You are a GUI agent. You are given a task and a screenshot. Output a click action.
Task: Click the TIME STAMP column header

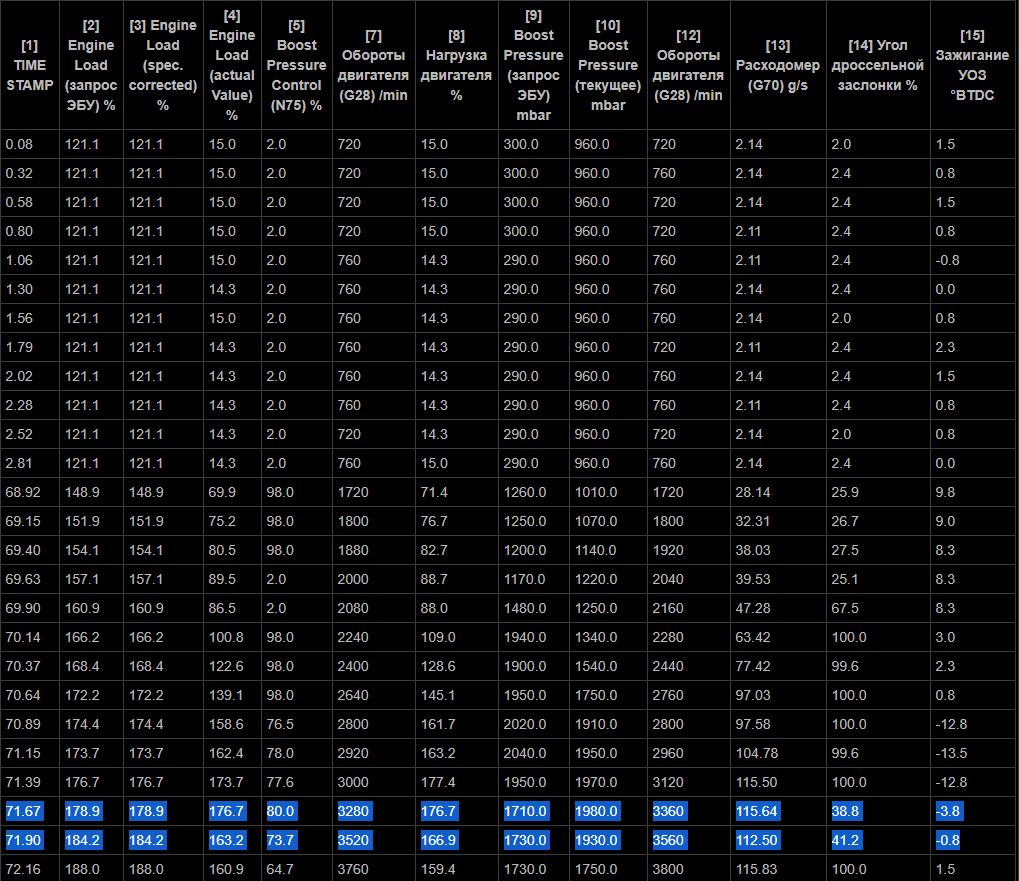point(30,65)
